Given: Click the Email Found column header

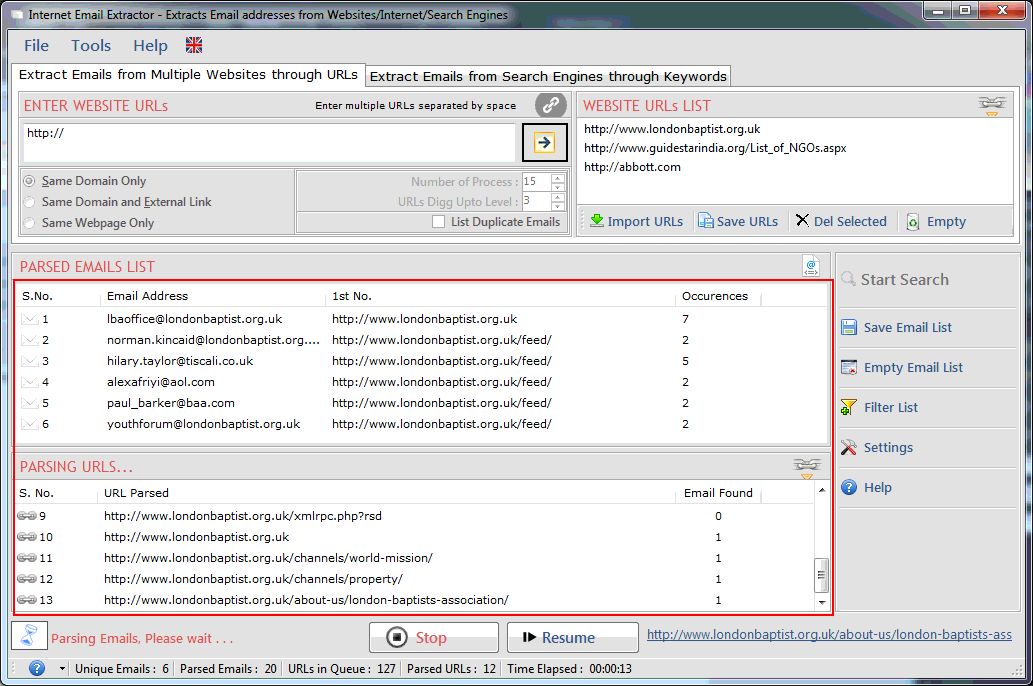Looking at the screenshot, I should click(718, 493).
